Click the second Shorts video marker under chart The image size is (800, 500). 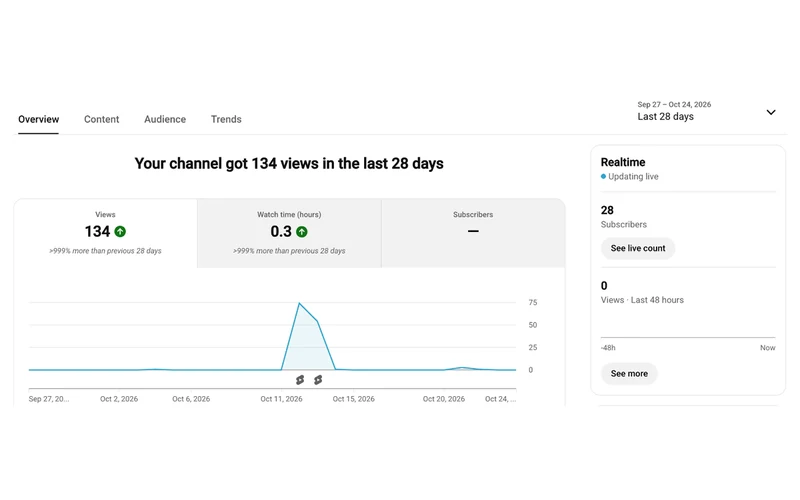(x=318, y=380)
